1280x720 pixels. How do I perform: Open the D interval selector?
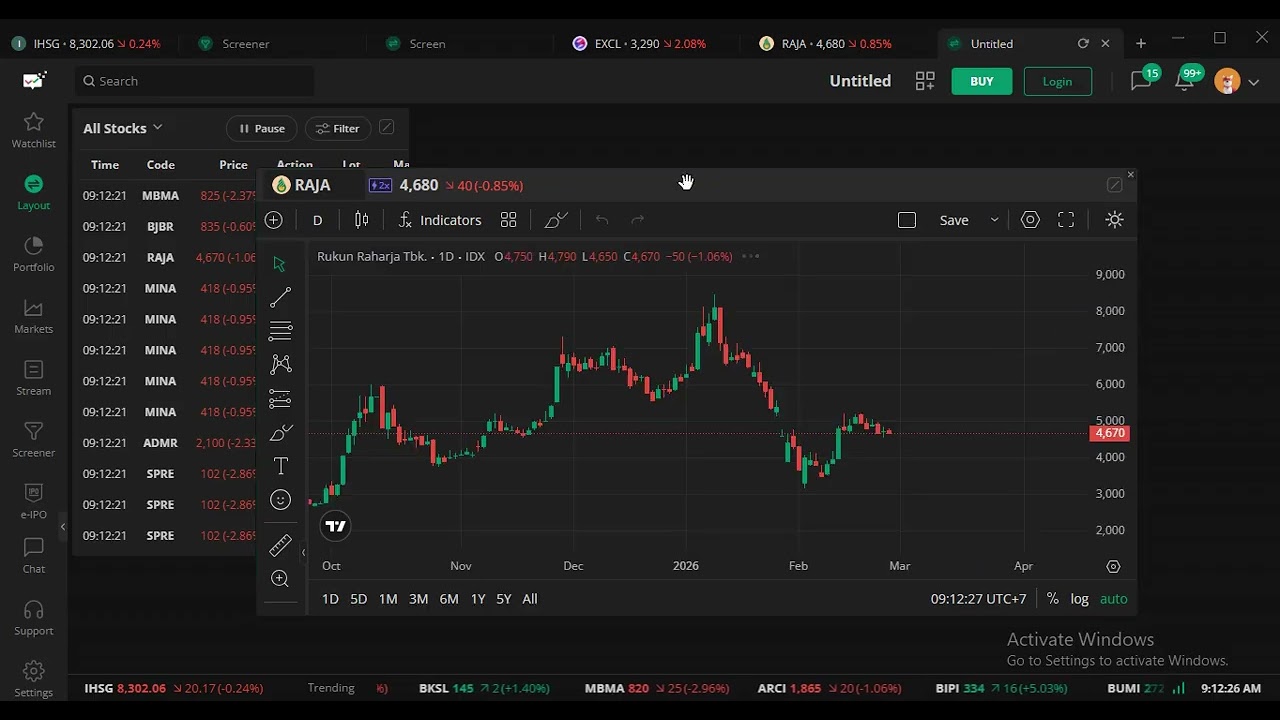[317, 220]
